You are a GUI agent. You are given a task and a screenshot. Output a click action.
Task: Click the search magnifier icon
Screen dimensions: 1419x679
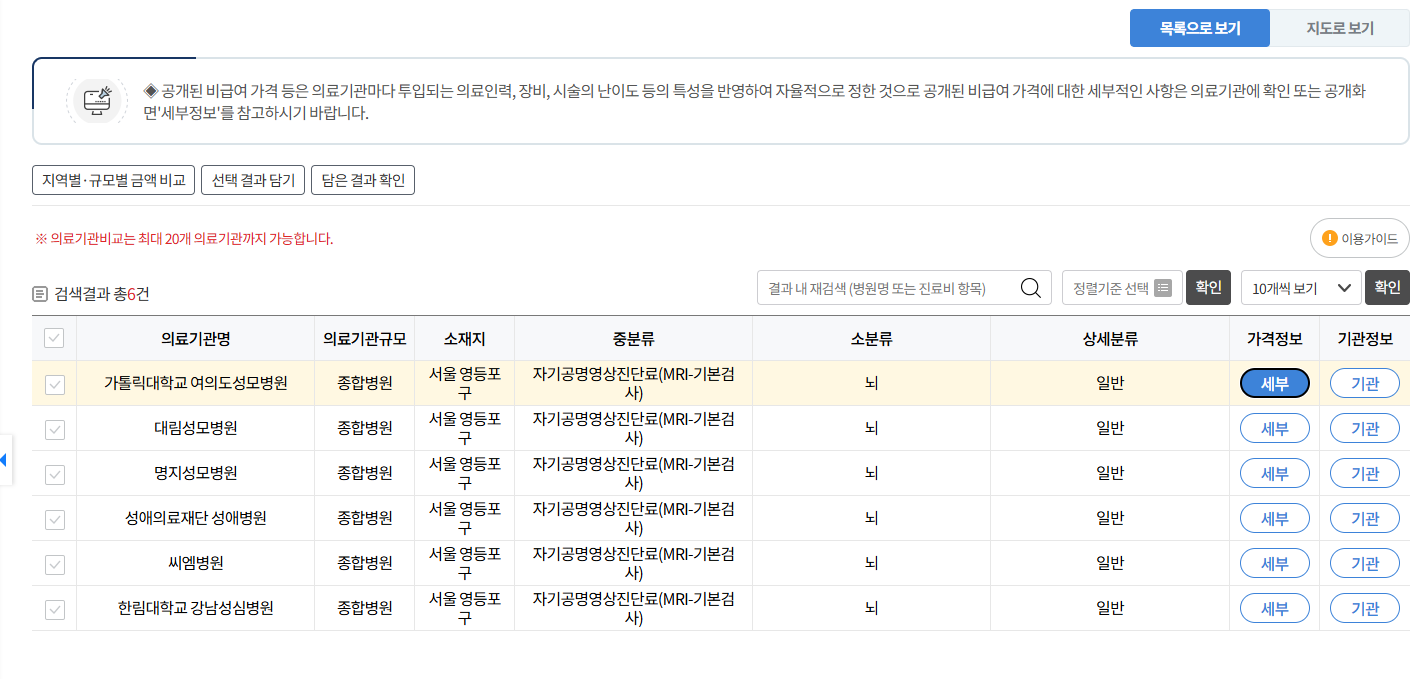pos(1031,287)
